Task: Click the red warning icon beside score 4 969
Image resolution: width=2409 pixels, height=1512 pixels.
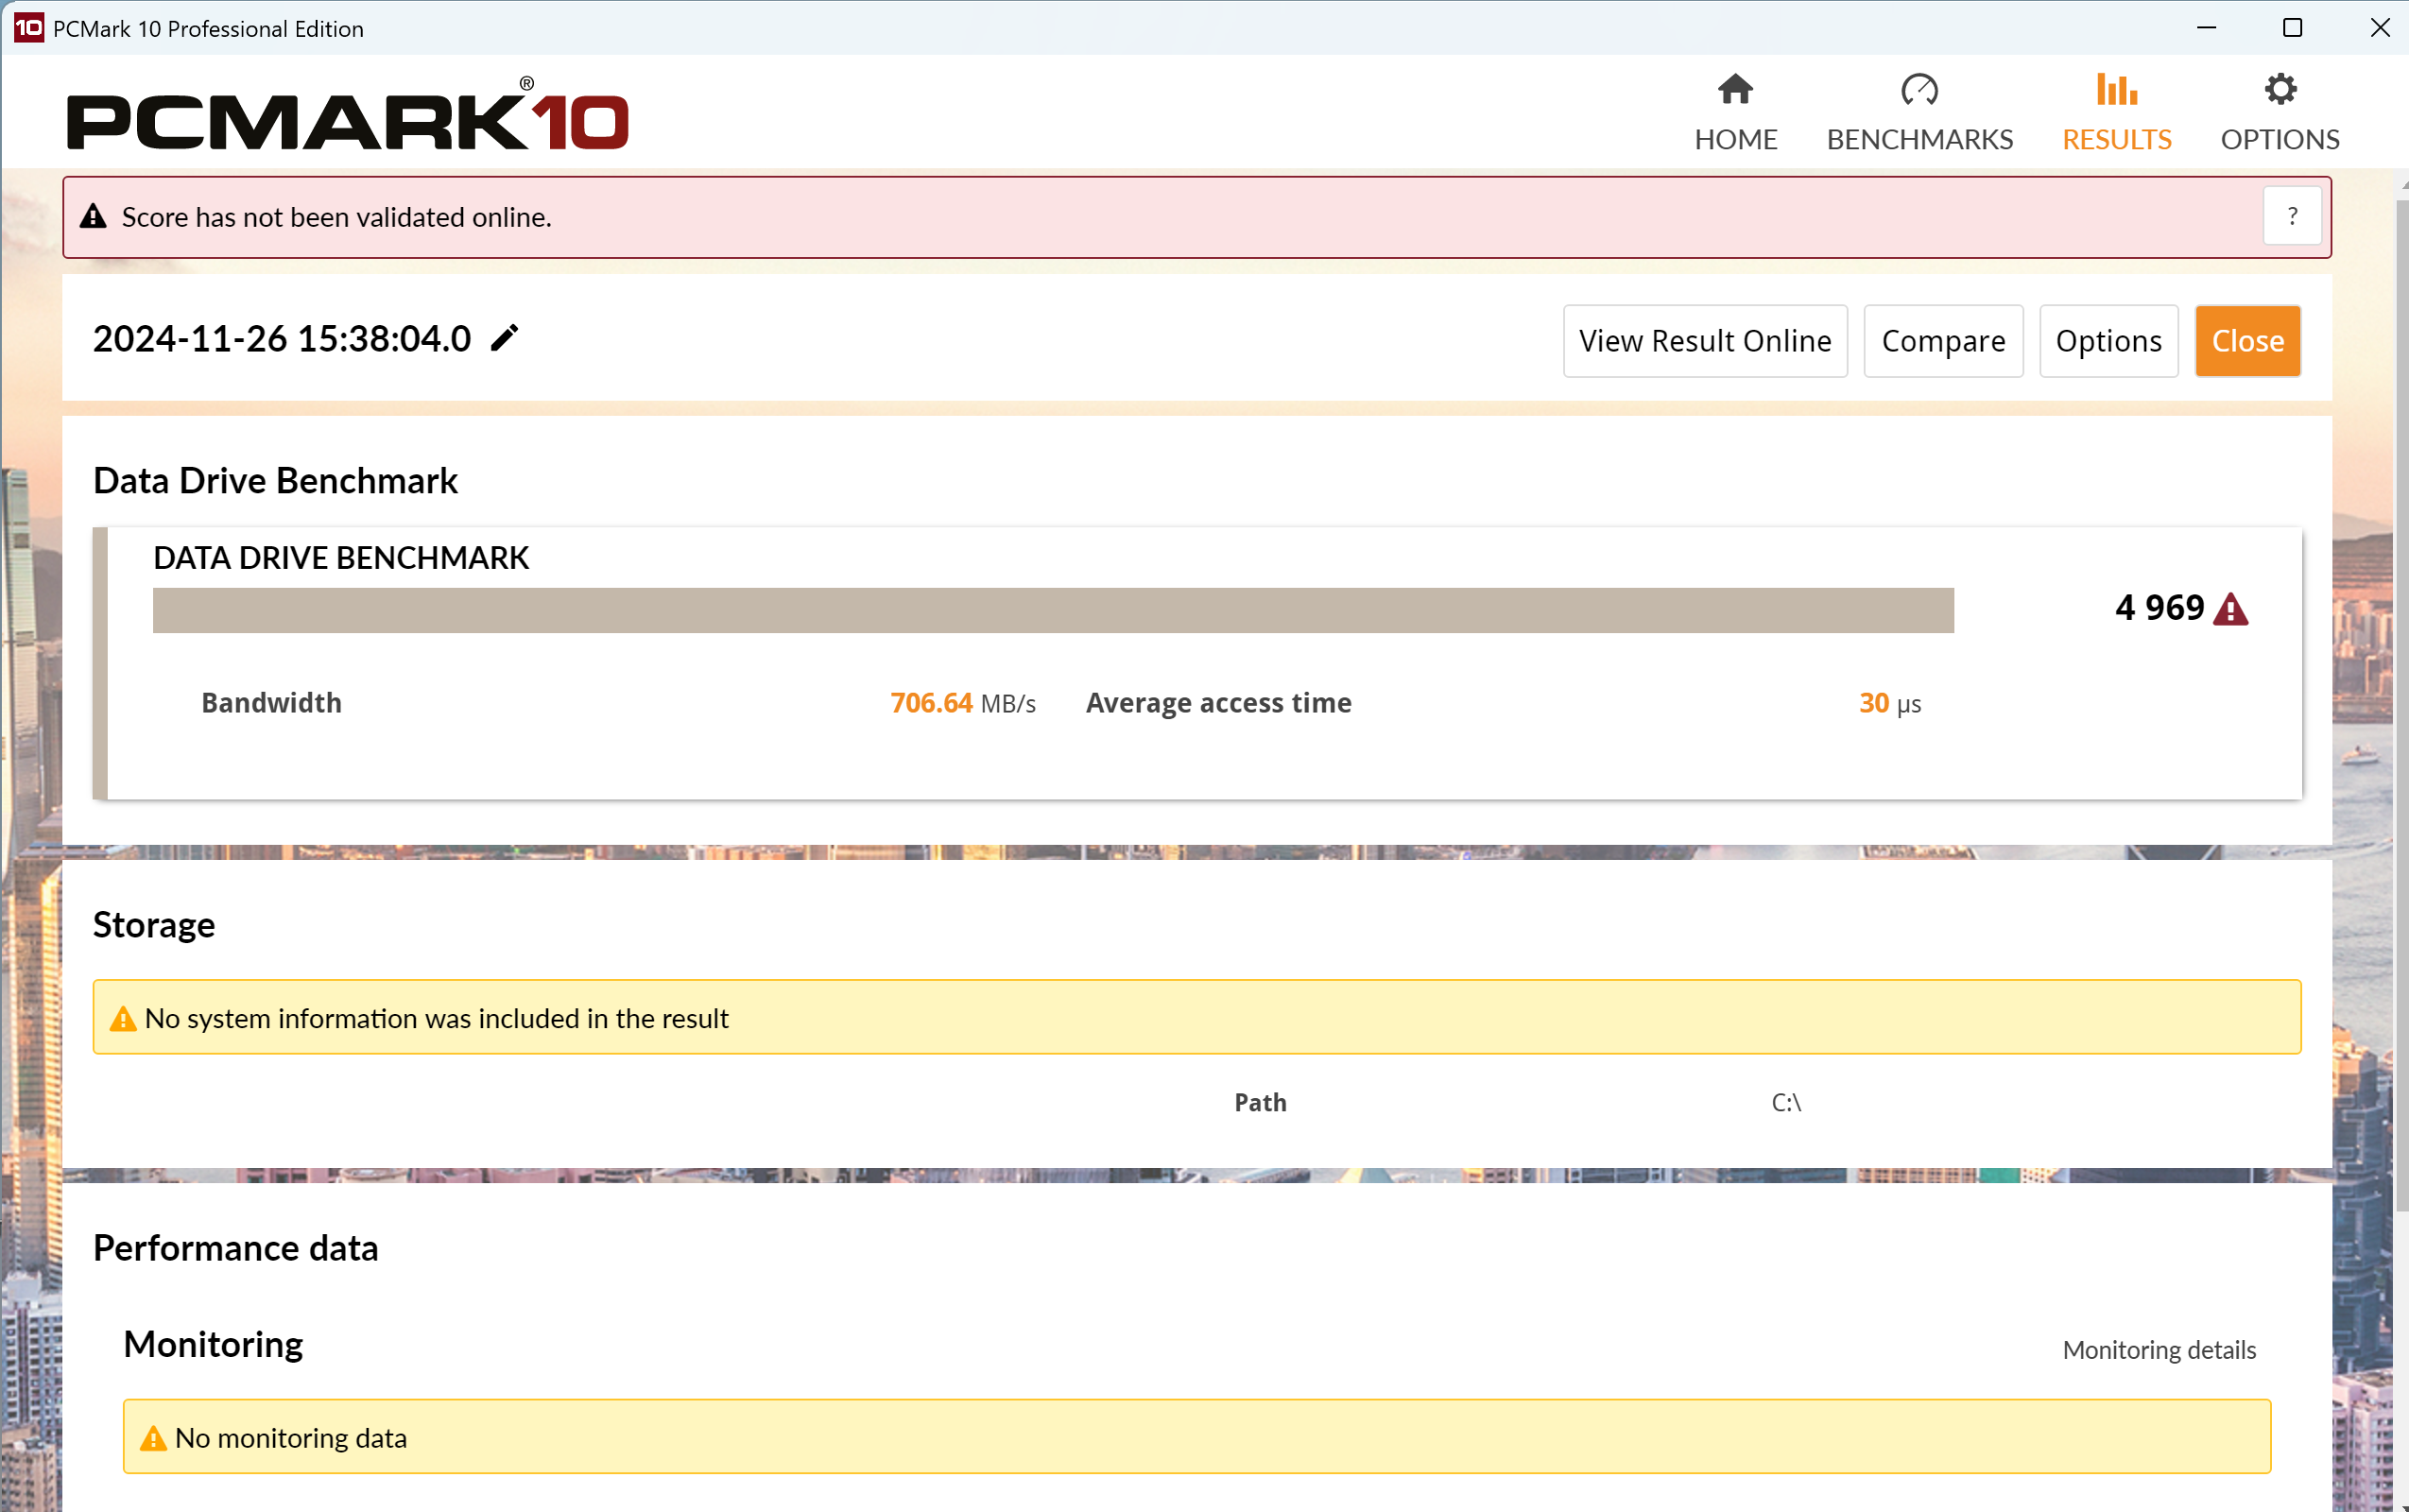Action: click(x=2230, y=609)
